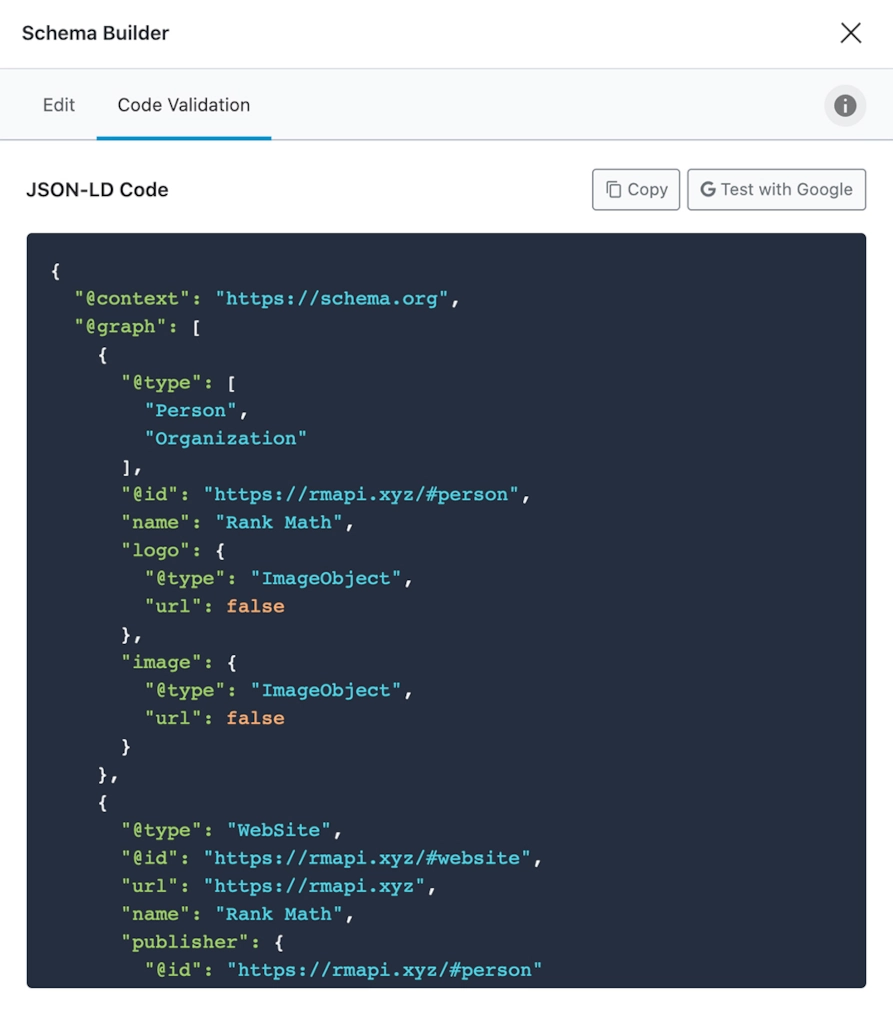This screenshot has width=893, height=1024.
Task: Click the "Rank Math" name under WebSite
Action: coord(279,914)
